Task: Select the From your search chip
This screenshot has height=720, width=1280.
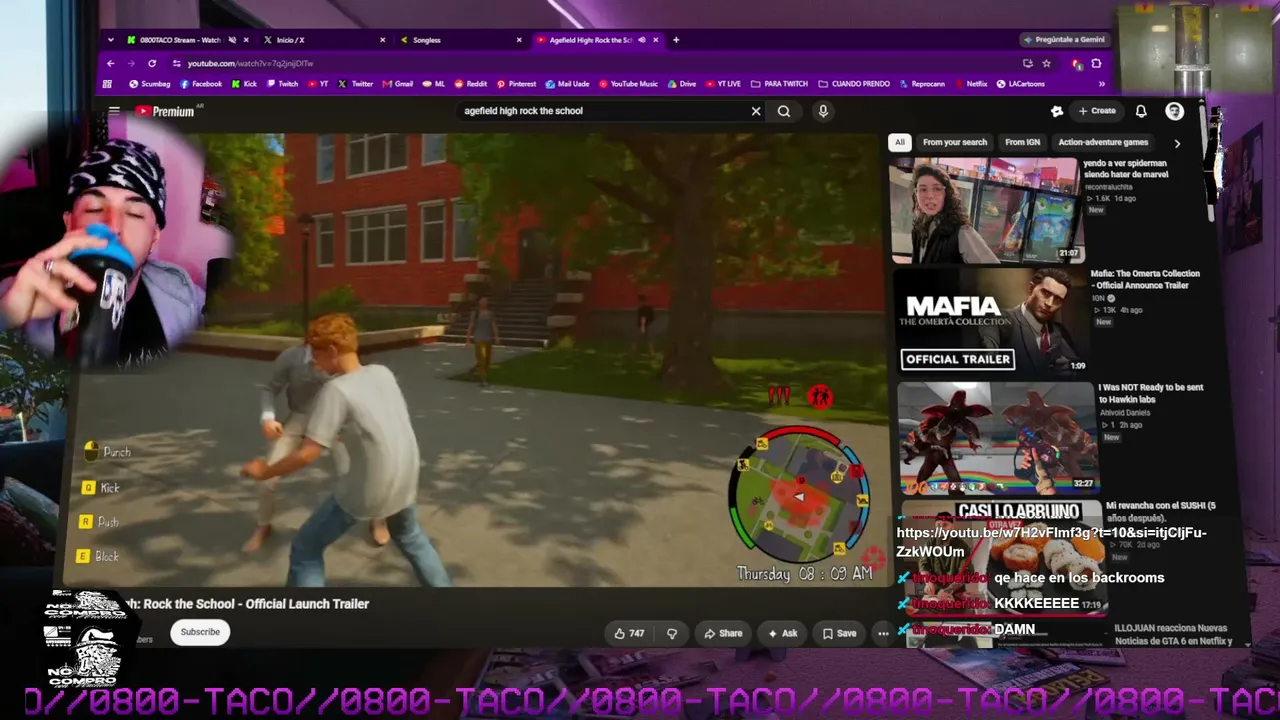Action: click(x=955, y=142)
